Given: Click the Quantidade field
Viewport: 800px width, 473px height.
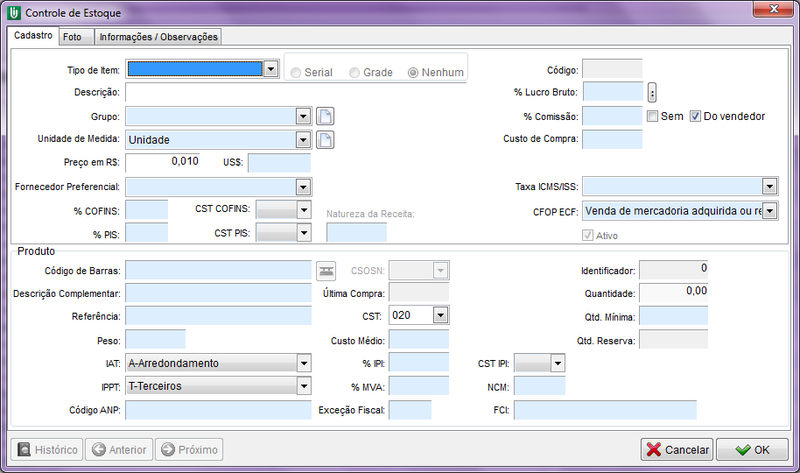Looking at the screenshot, I should click(673, 293).
